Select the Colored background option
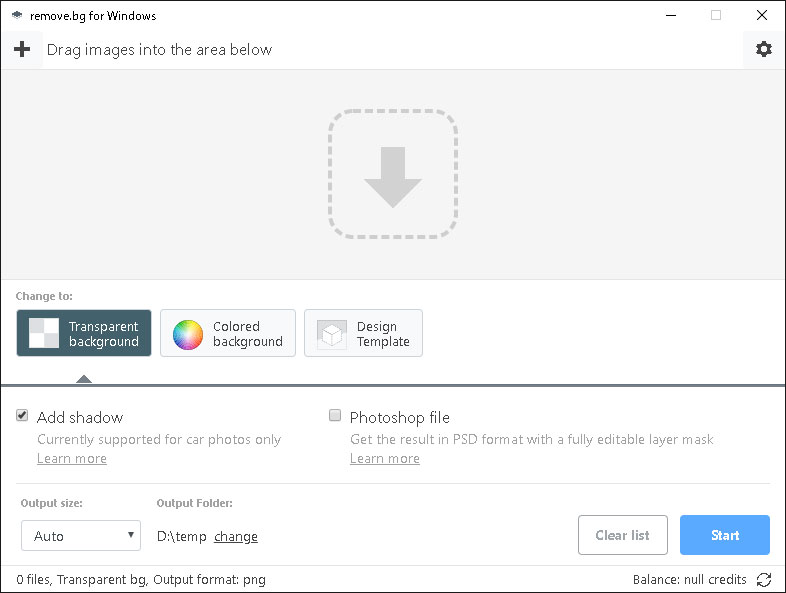Screen dimensions: 786x593 228,333
